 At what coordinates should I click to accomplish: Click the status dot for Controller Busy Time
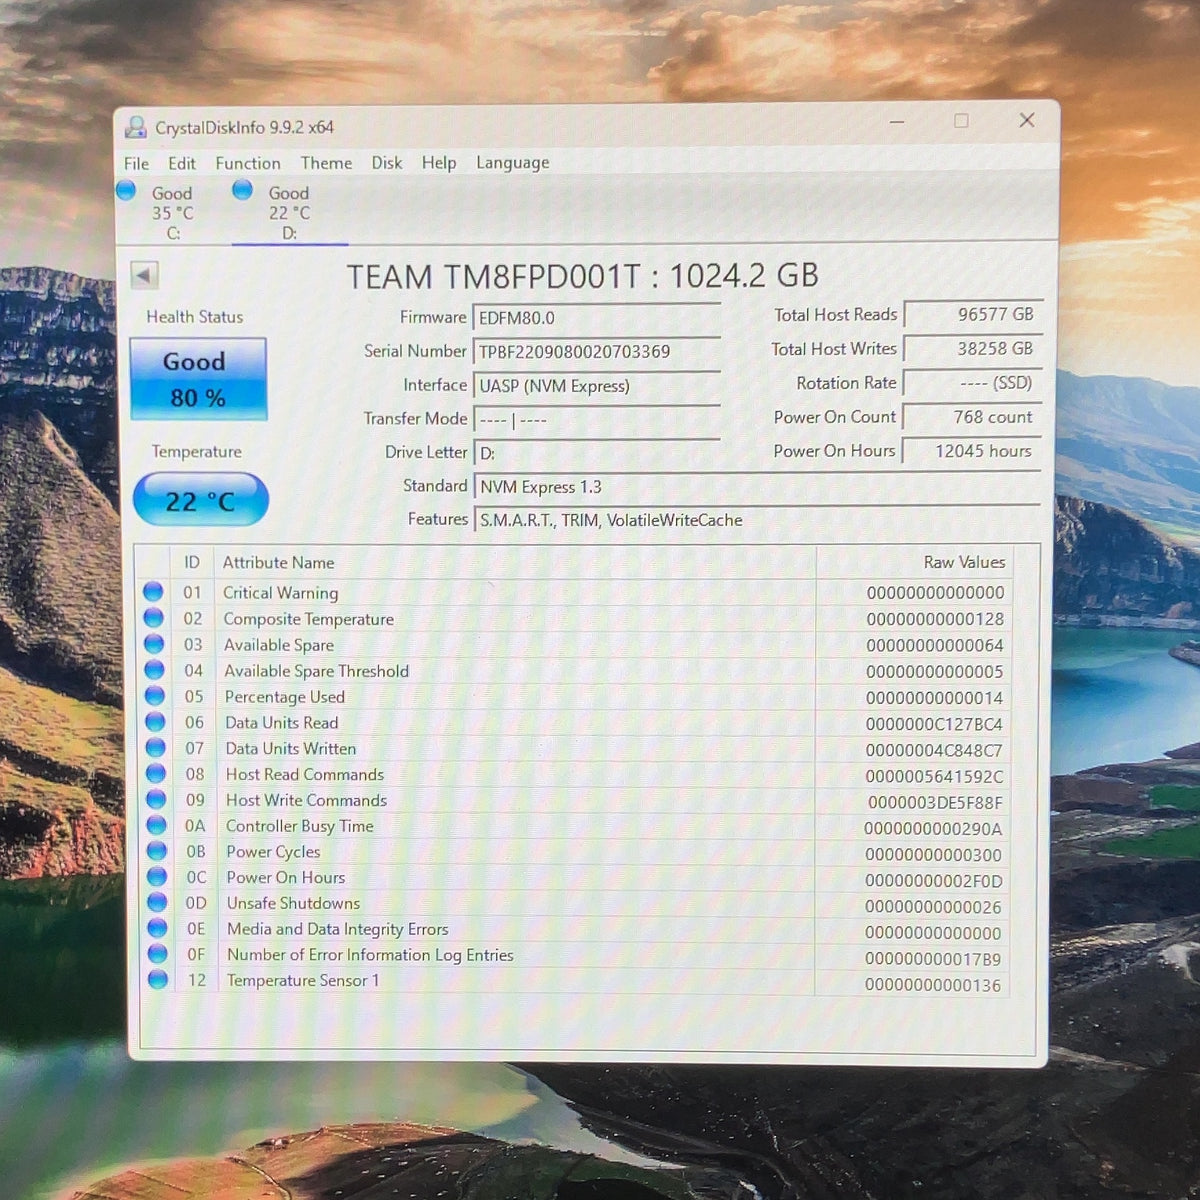156,826
